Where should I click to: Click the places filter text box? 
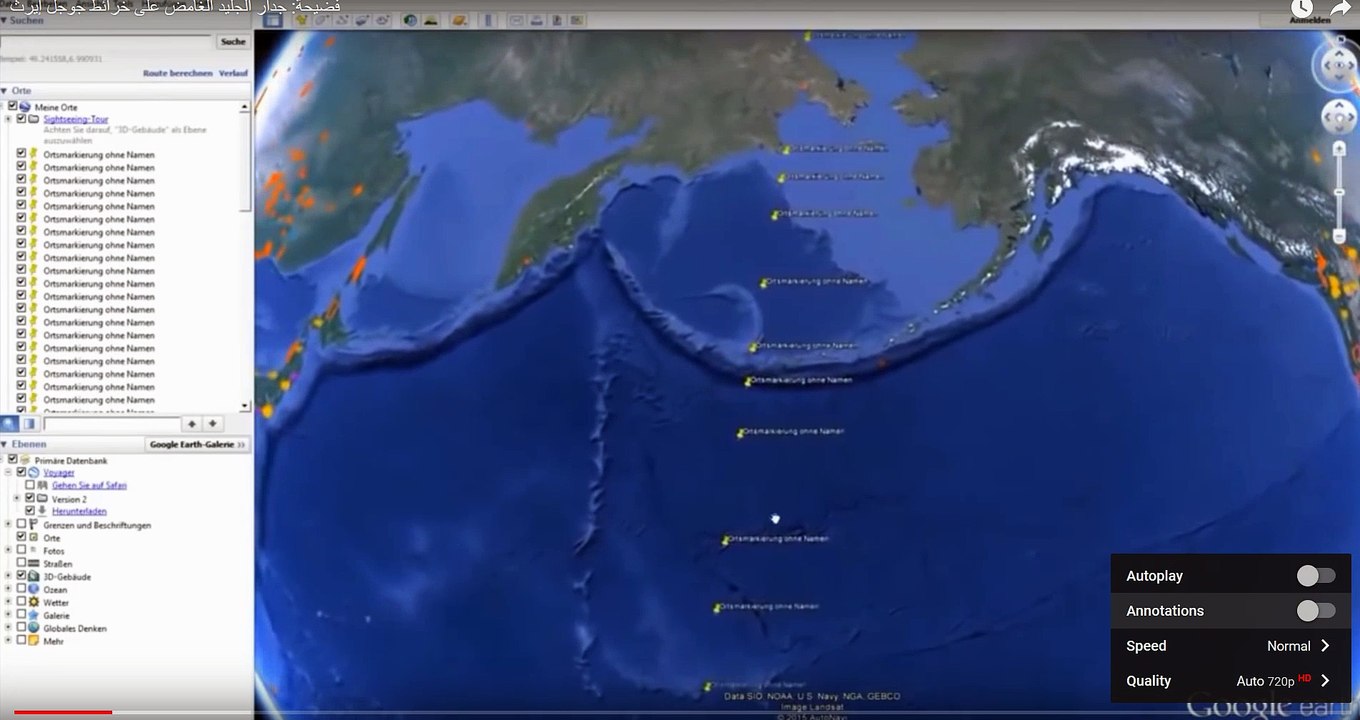[x=111, y=424]
